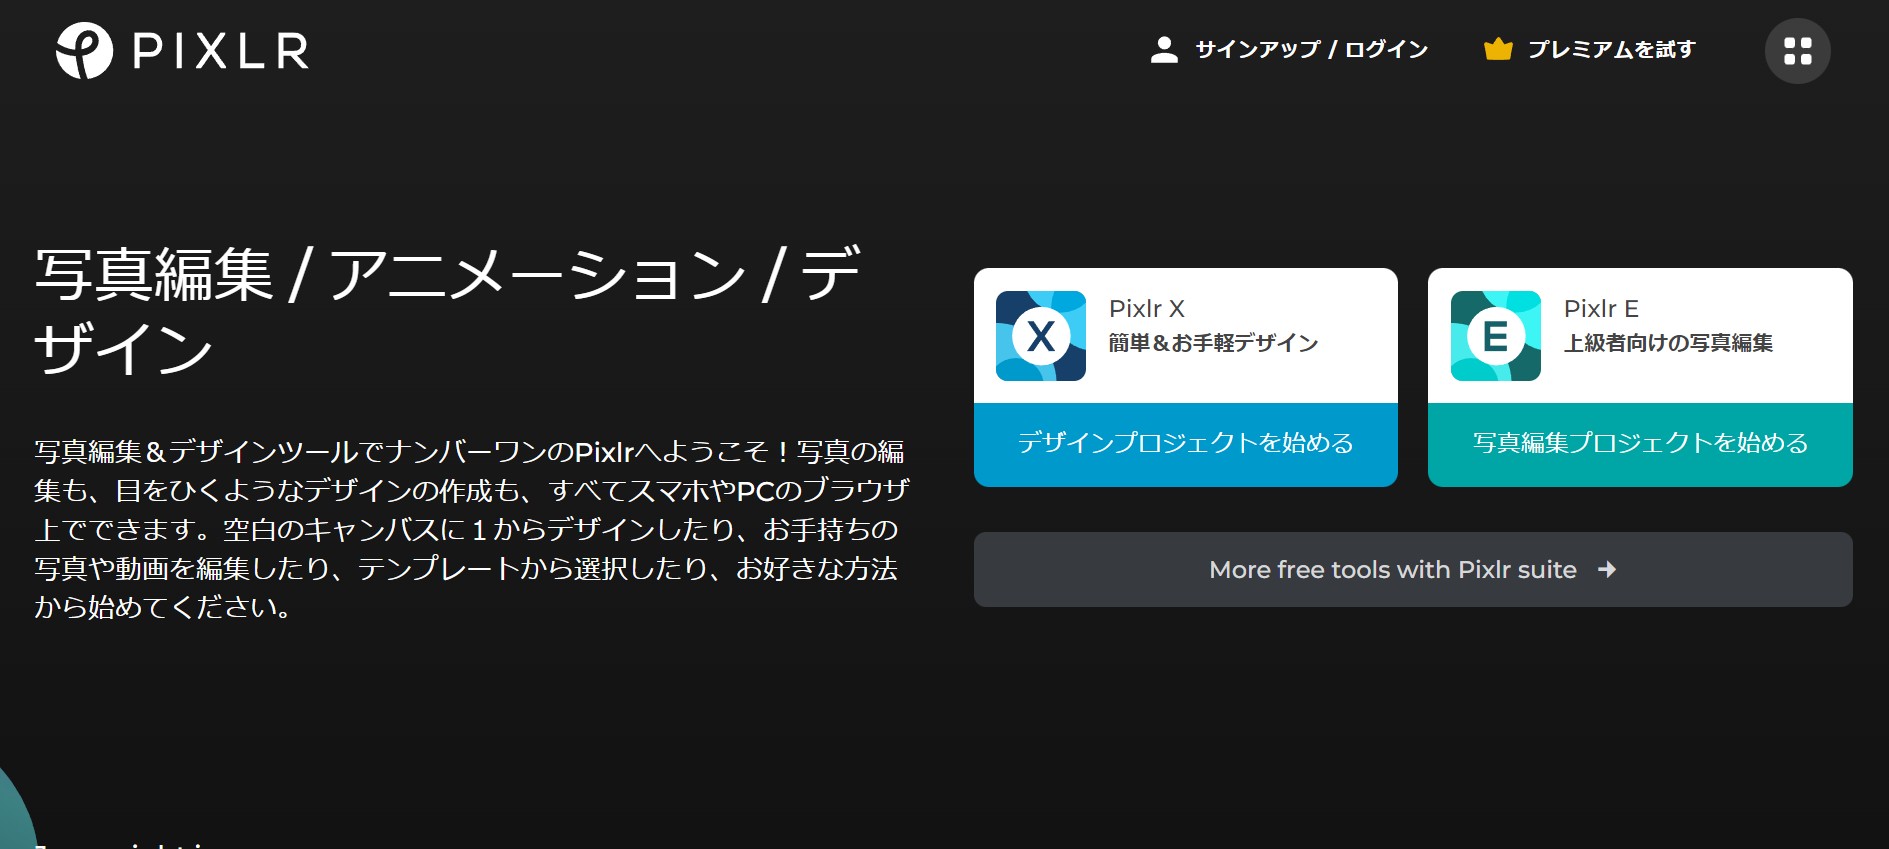Click the Pixlr circular logo icon

click(84, 50)
